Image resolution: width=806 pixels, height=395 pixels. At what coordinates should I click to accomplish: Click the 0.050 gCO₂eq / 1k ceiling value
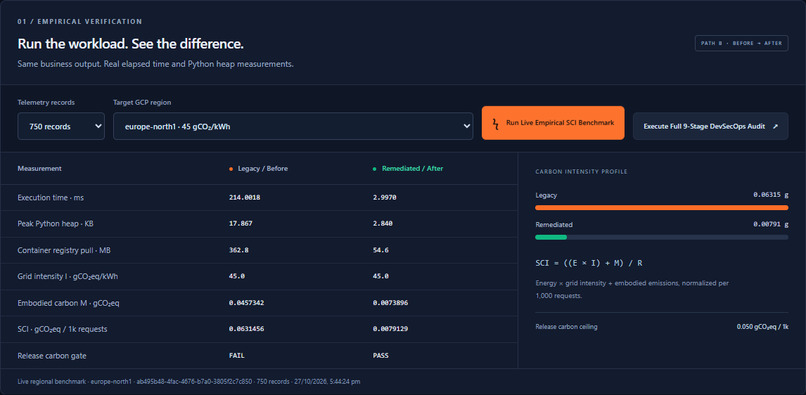click(762, 327)
